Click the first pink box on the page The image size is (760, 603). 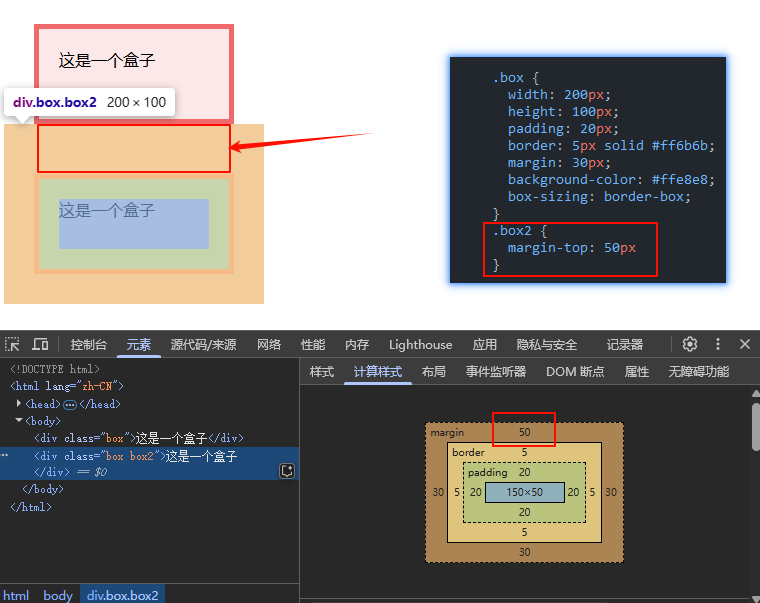(134, 74)
